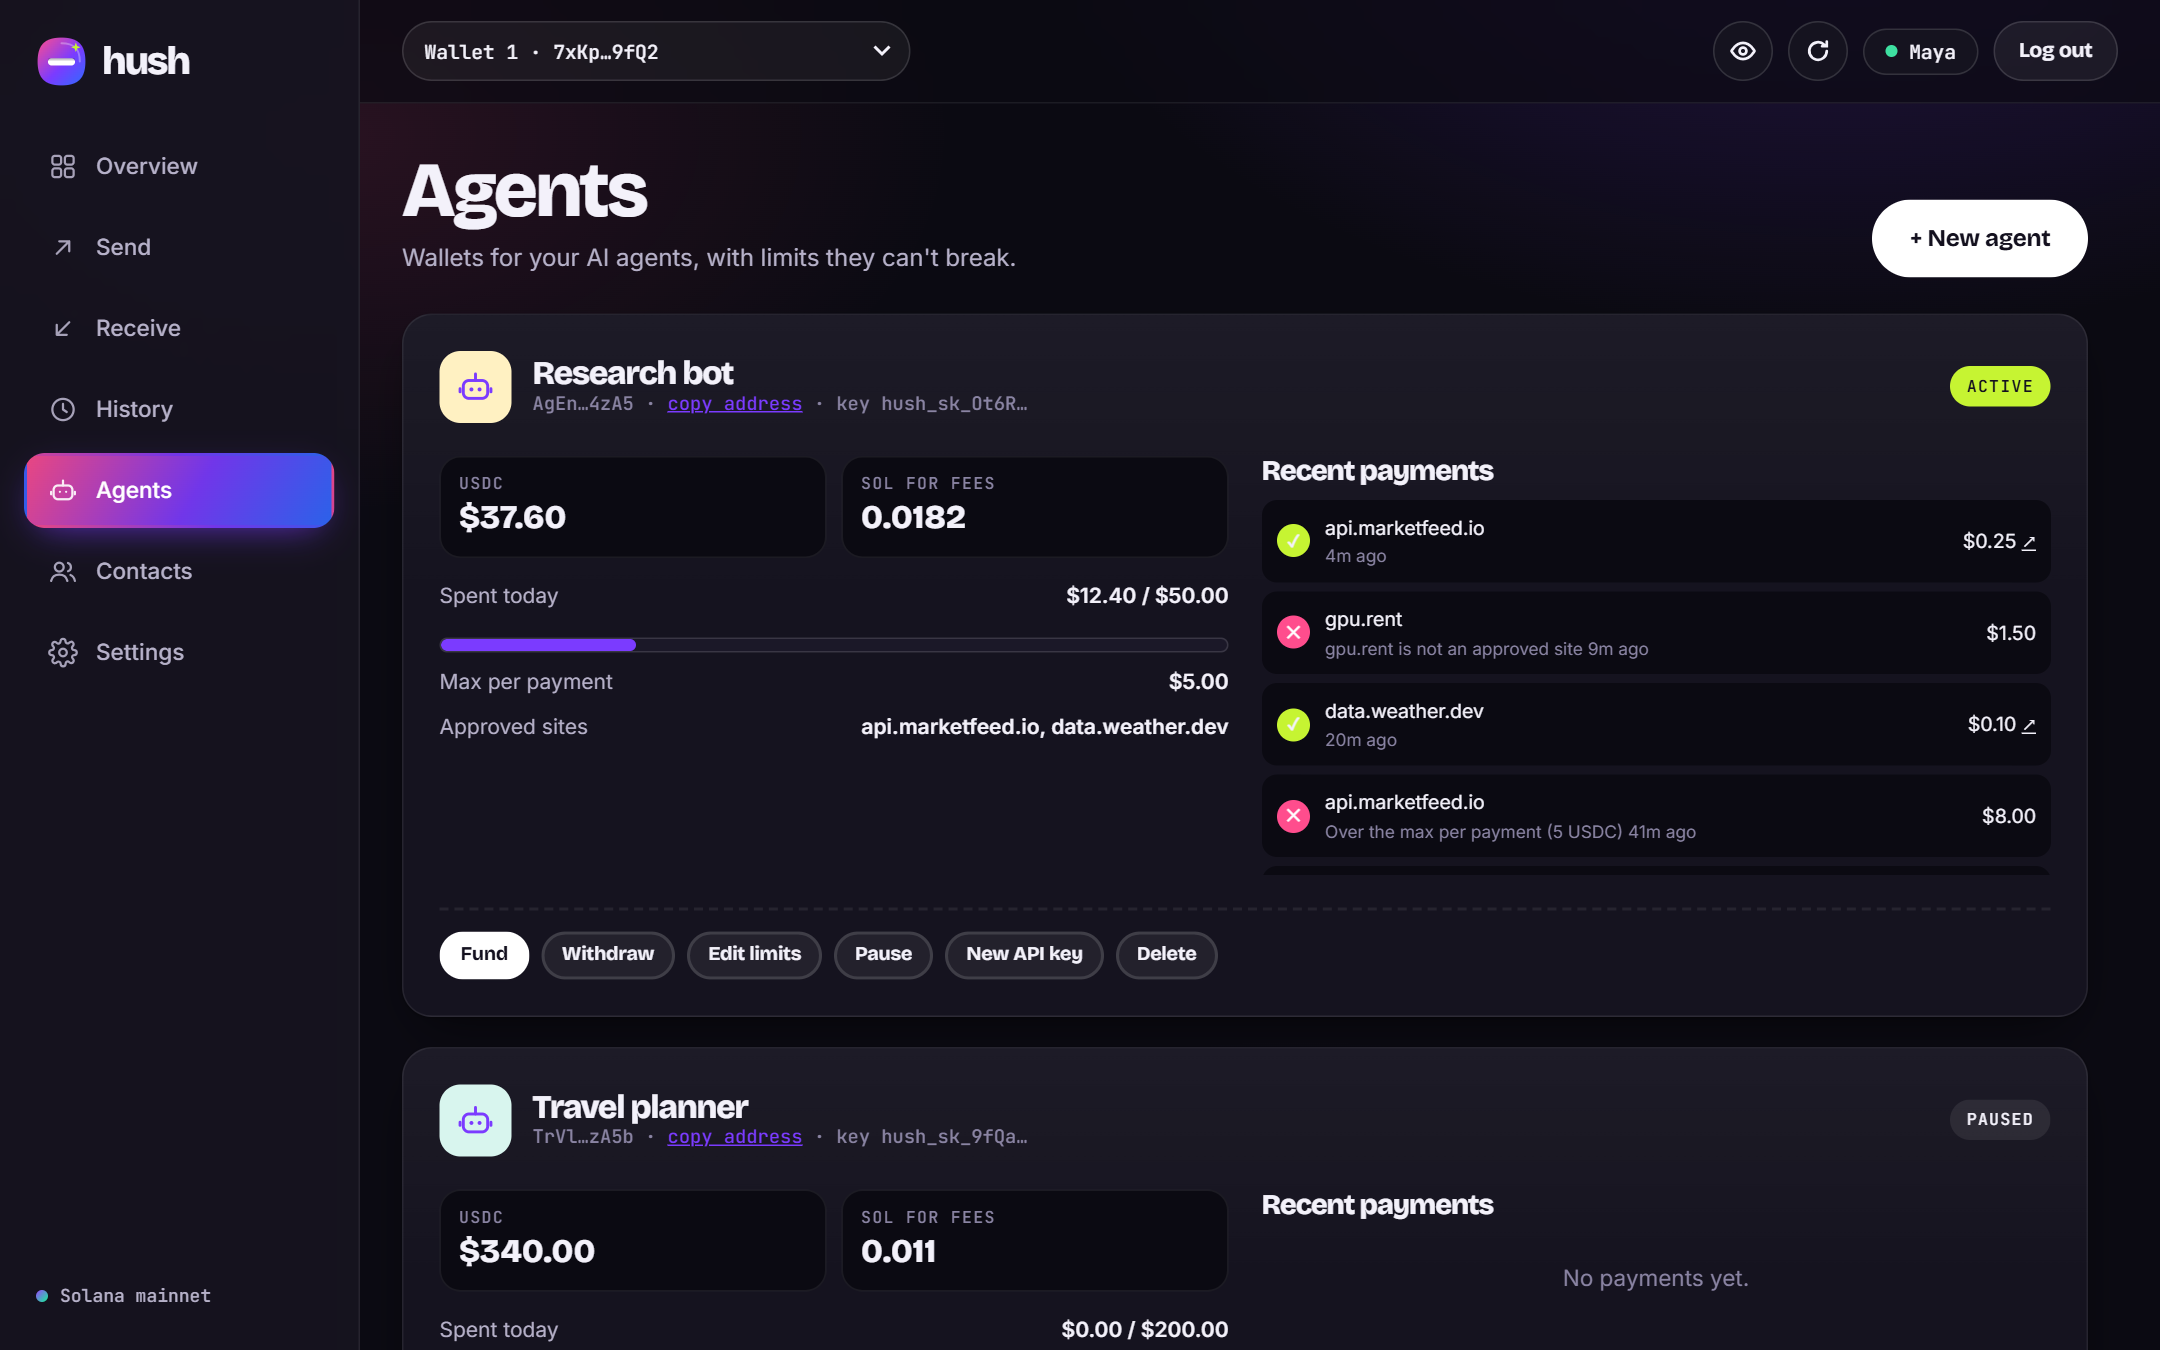This screenshot has height=1350, width=2160.
Task: Click success check icon for api.marketfeed.io payment
Action: pos(1293,541)
